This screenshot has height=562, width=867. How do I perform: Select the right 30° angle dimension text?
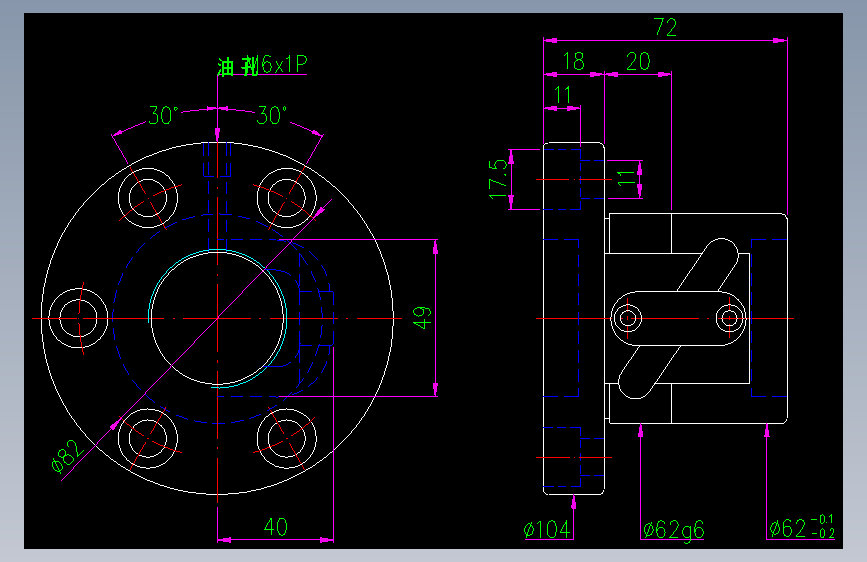pyautogui.click(x=271, y=116)
